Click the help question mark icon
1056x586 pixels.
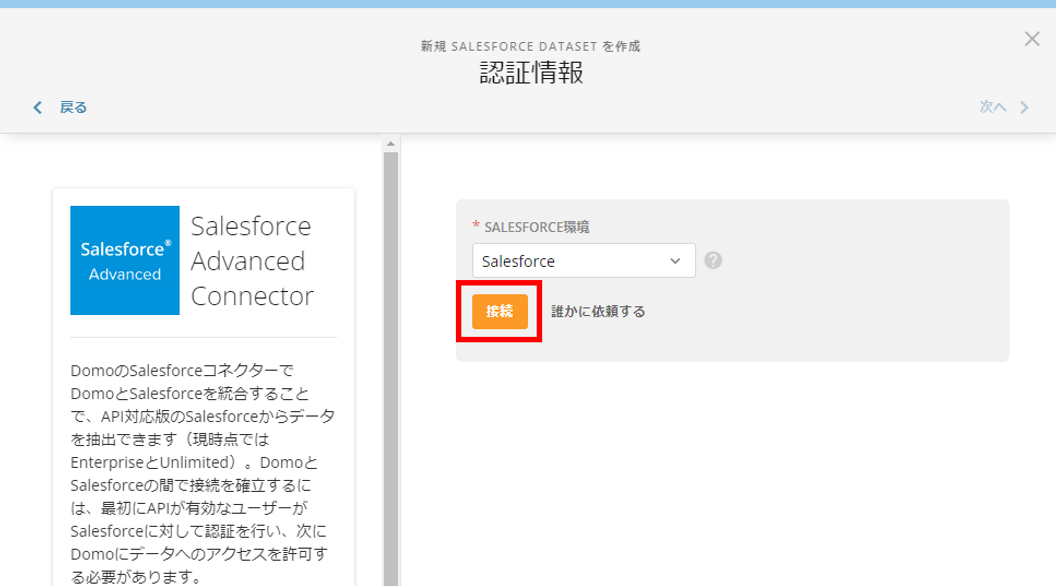pos(713,261)
